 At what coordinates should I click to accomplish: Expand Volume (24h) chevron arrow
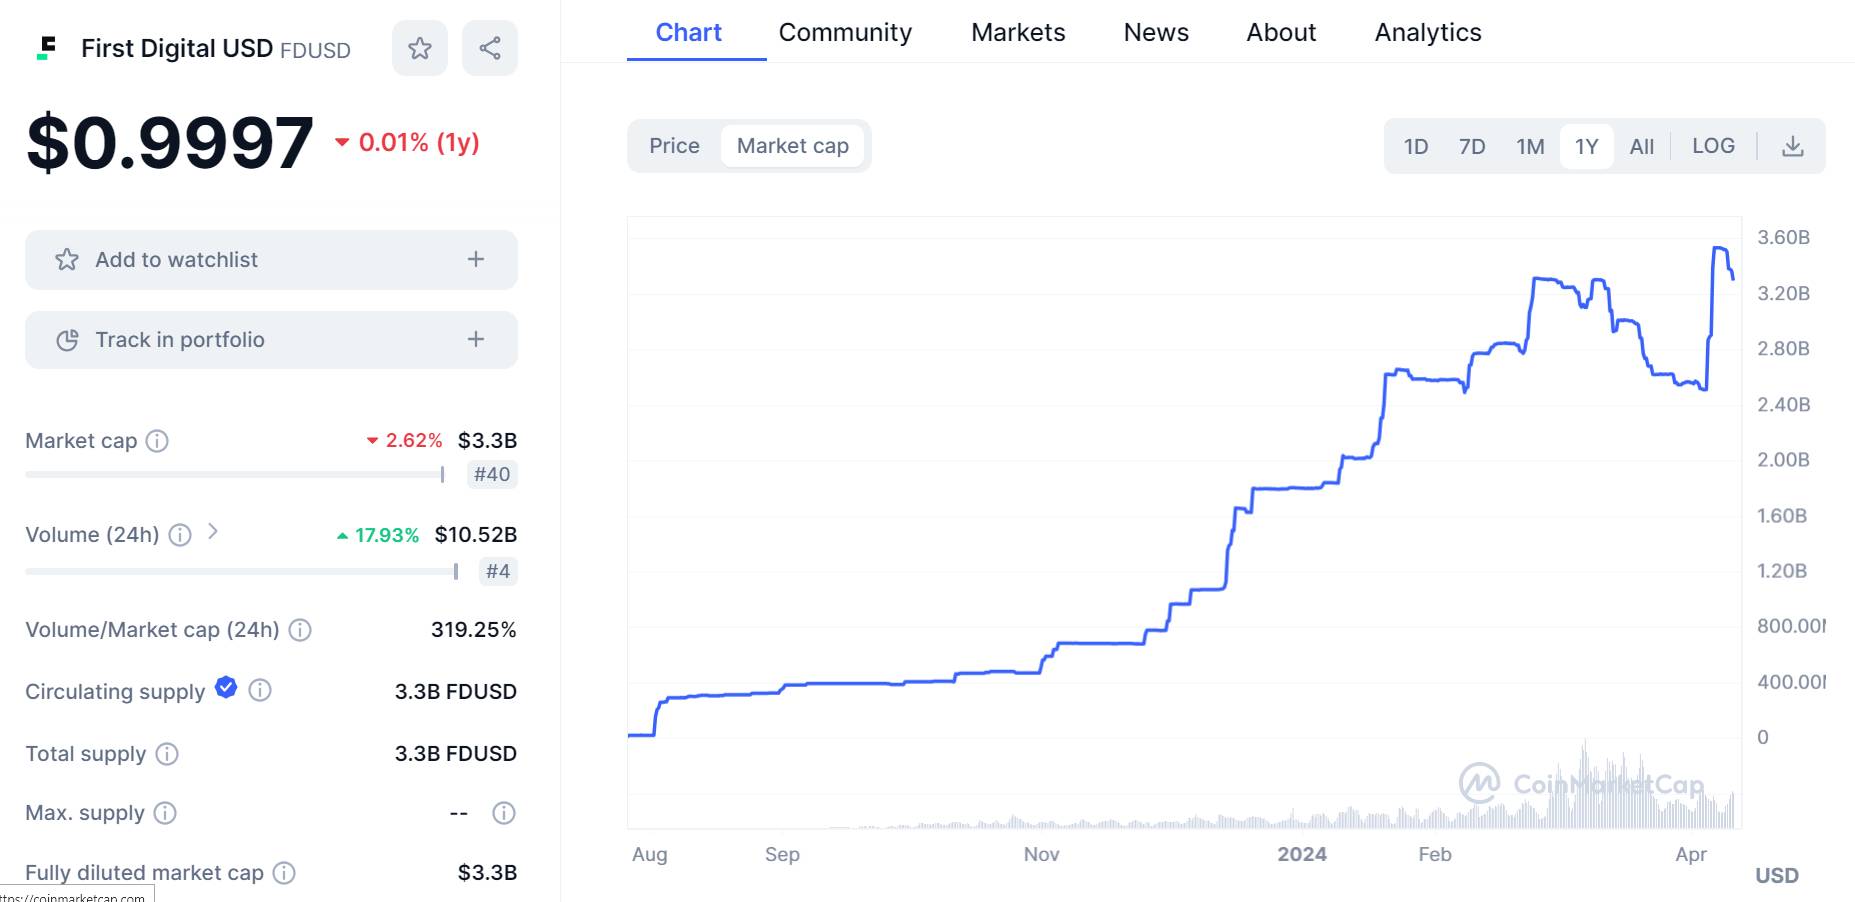[212, 532]
